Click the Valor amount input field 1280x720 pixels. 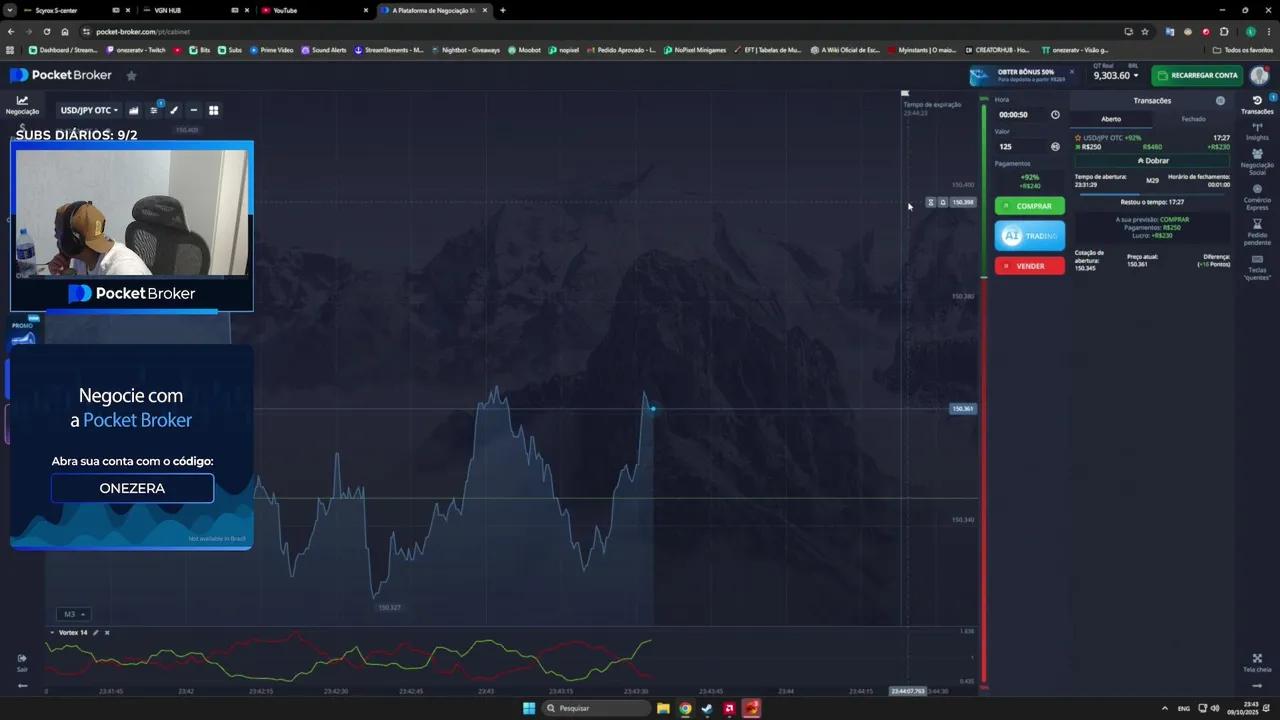point(1020,146)
